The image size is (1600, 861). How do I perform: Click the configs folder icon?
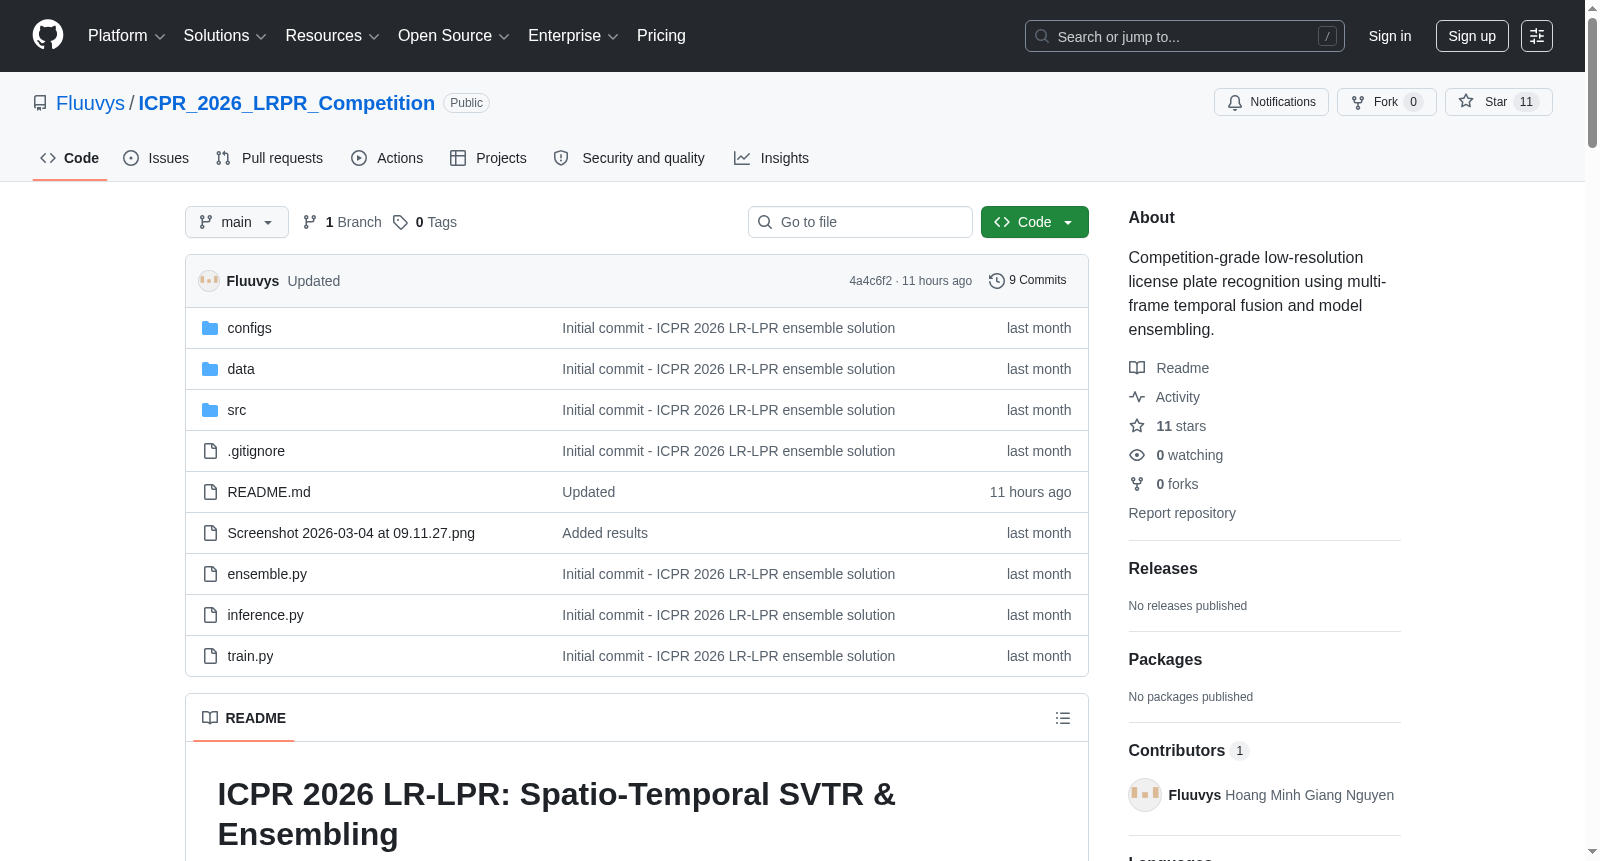(x=210, y=328)
